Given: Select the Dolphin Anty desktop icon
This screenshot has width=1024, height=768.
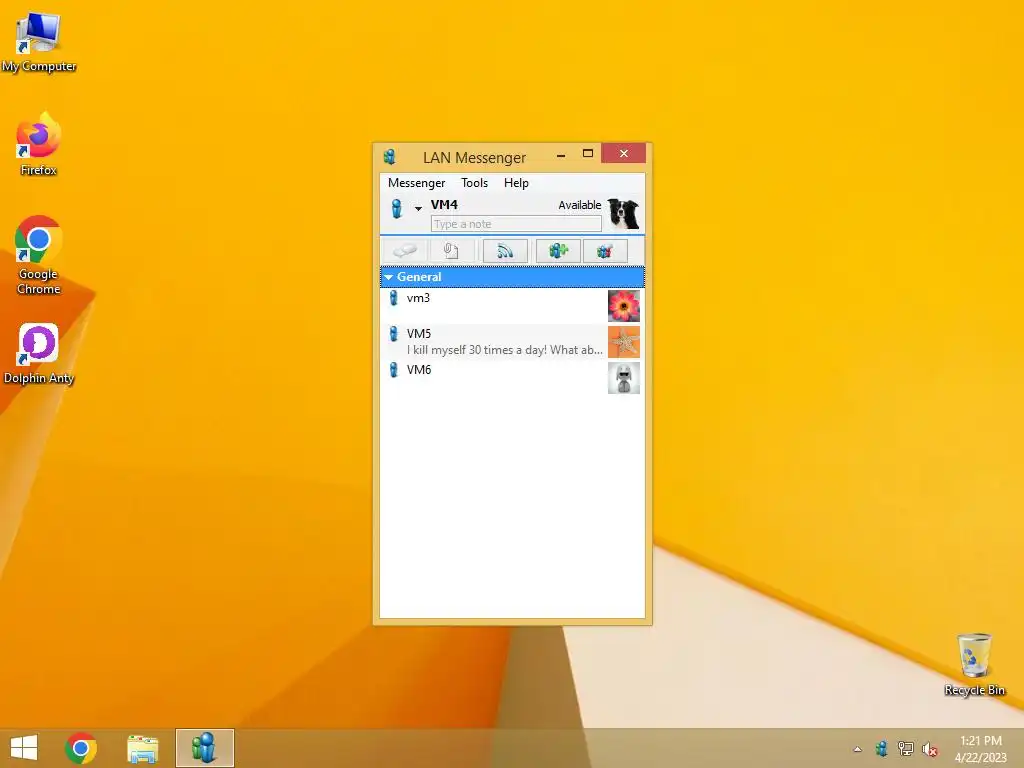Looking at the screenshot, I should coord(39,354).
